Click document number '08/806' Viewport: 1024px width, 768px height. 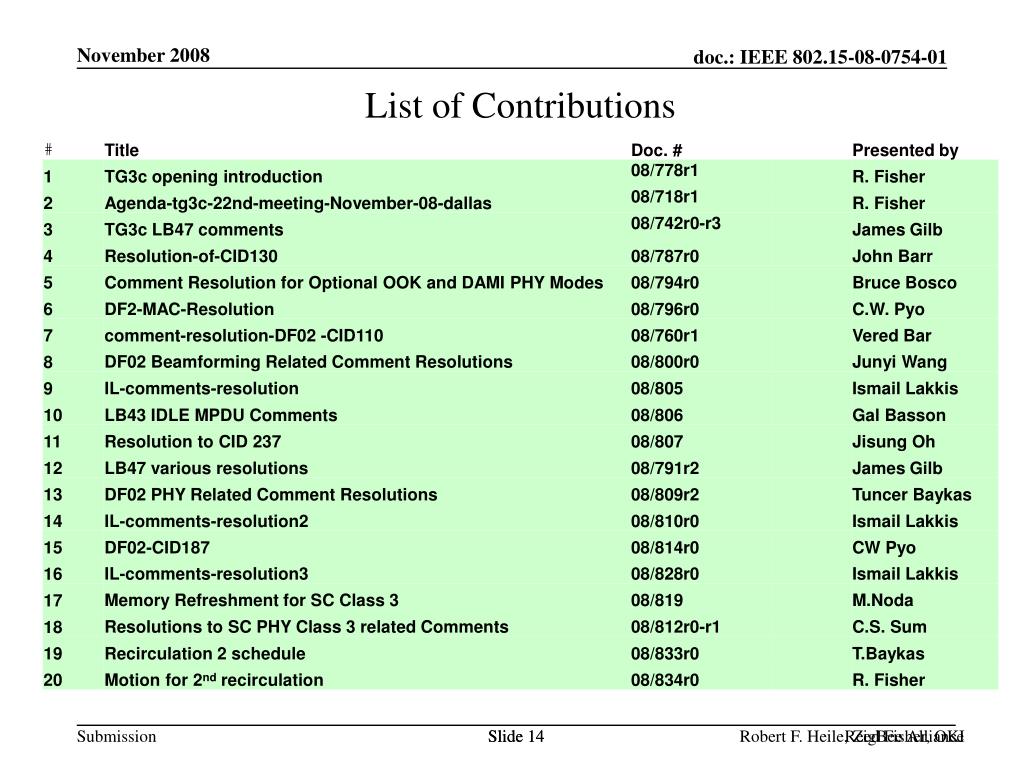coord(657,415)
